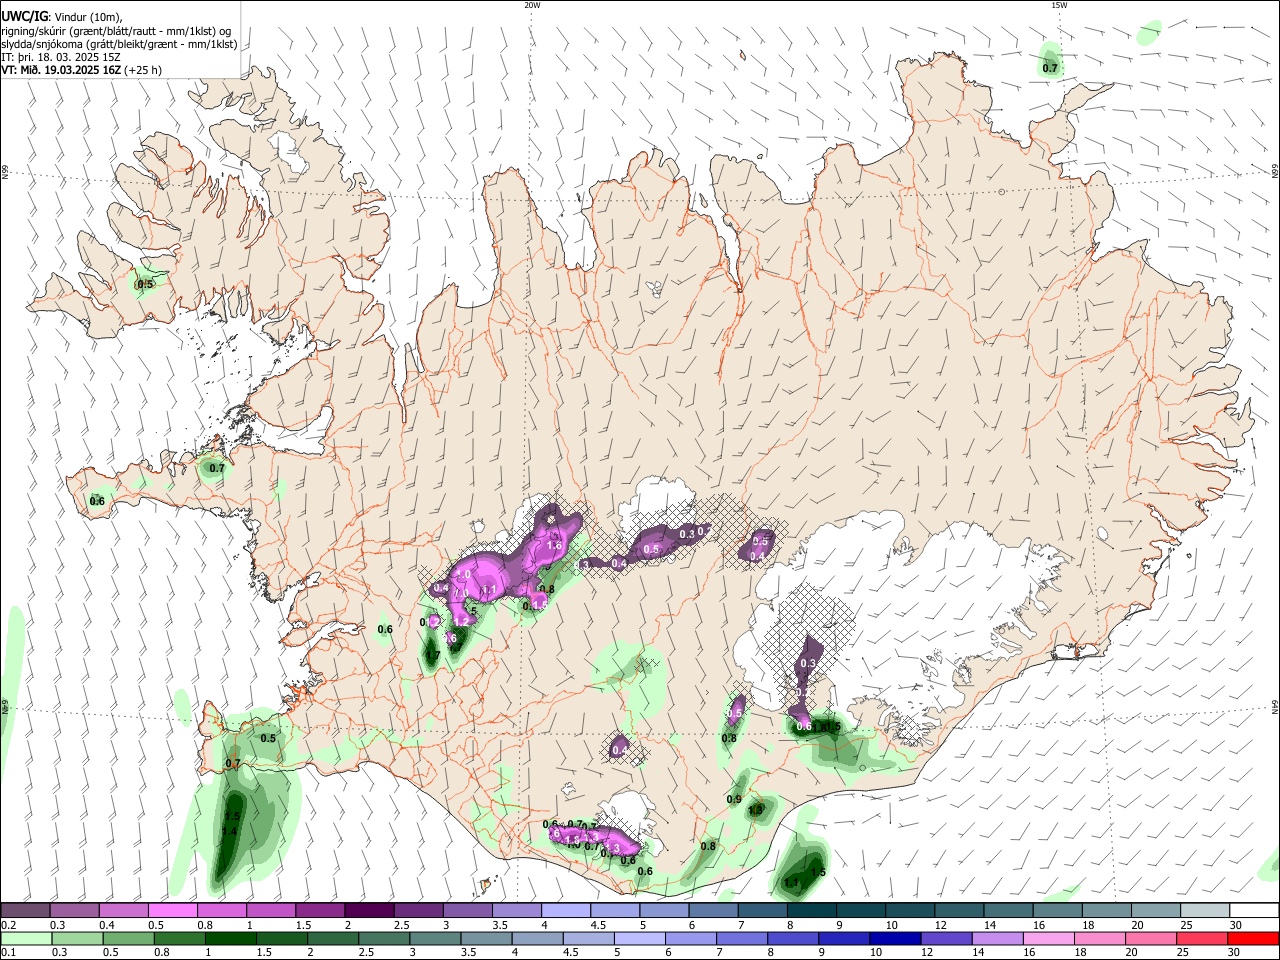
Task: Click the lavender snow swatch between 4 and 4.5
Action: pyautogui.click(x=565, y=910)
